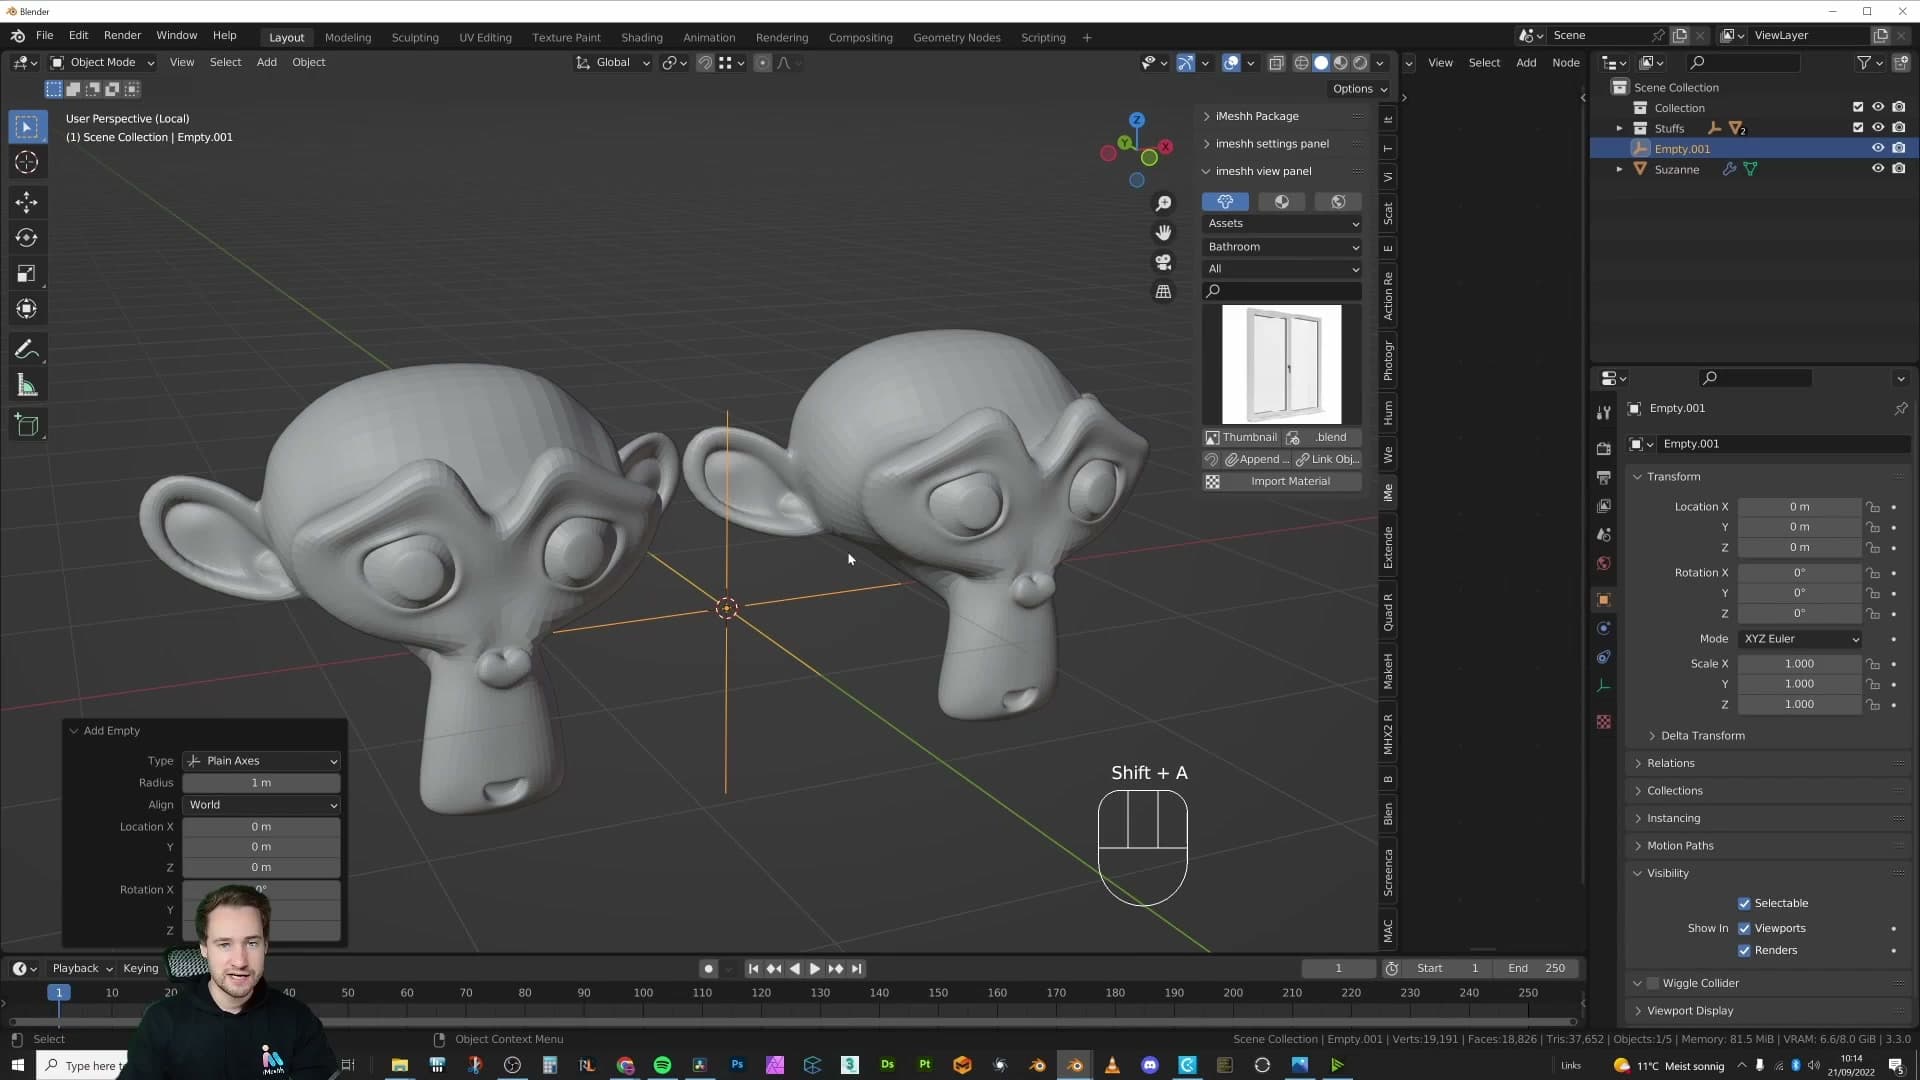Click the viewport Options button
The height and width of the screenshot is (1080, 1920).
pos(1360,89)
